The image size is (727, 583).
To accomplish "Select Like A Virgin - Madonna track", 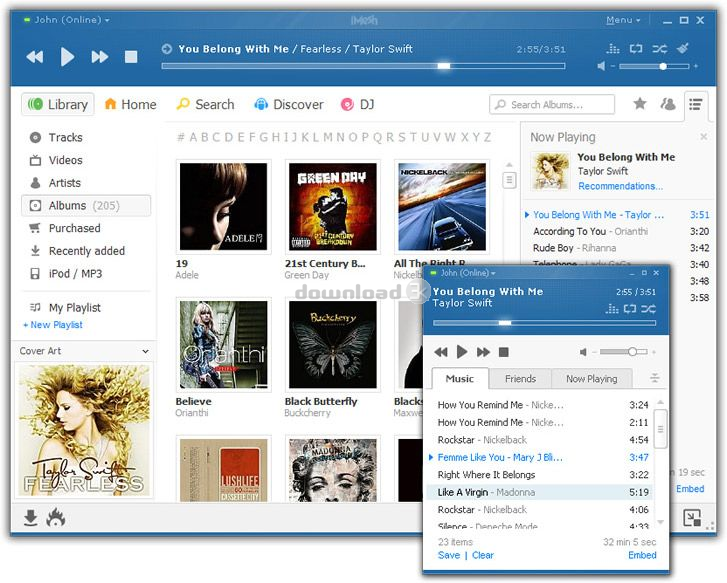I will (x=540, y=492).
